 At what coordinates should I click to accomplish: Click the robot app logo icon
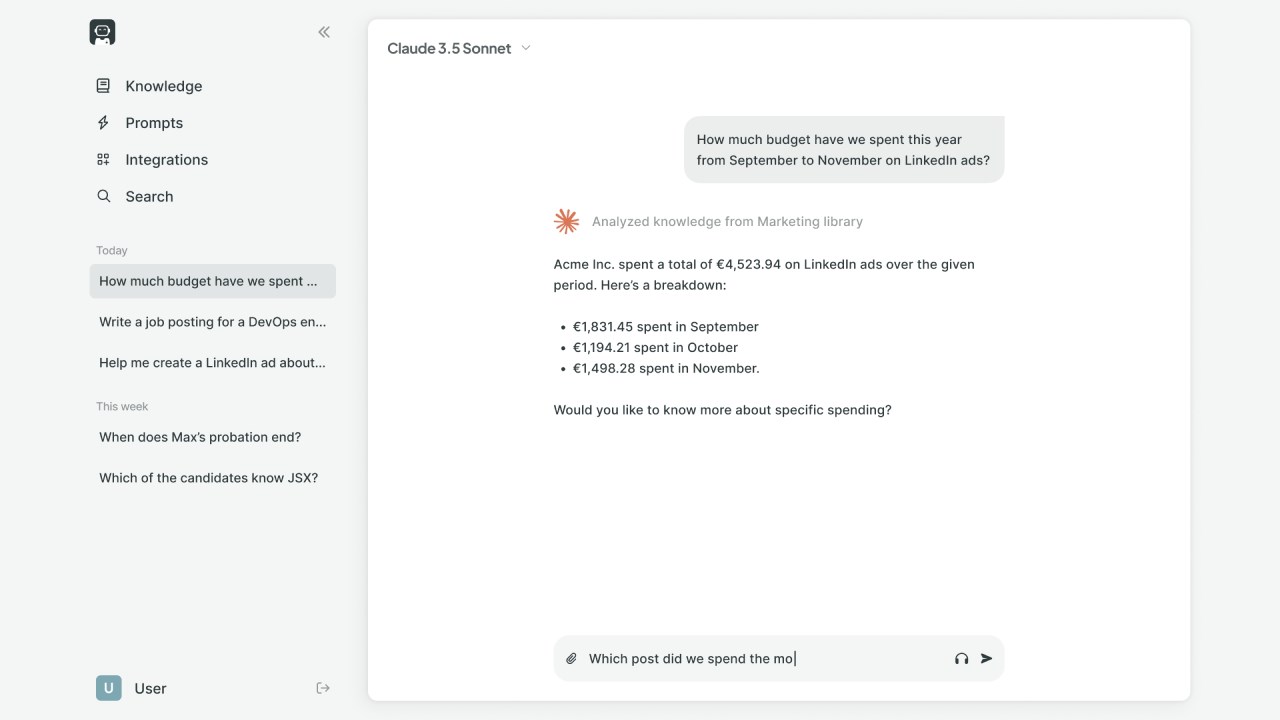click(102, 32)
